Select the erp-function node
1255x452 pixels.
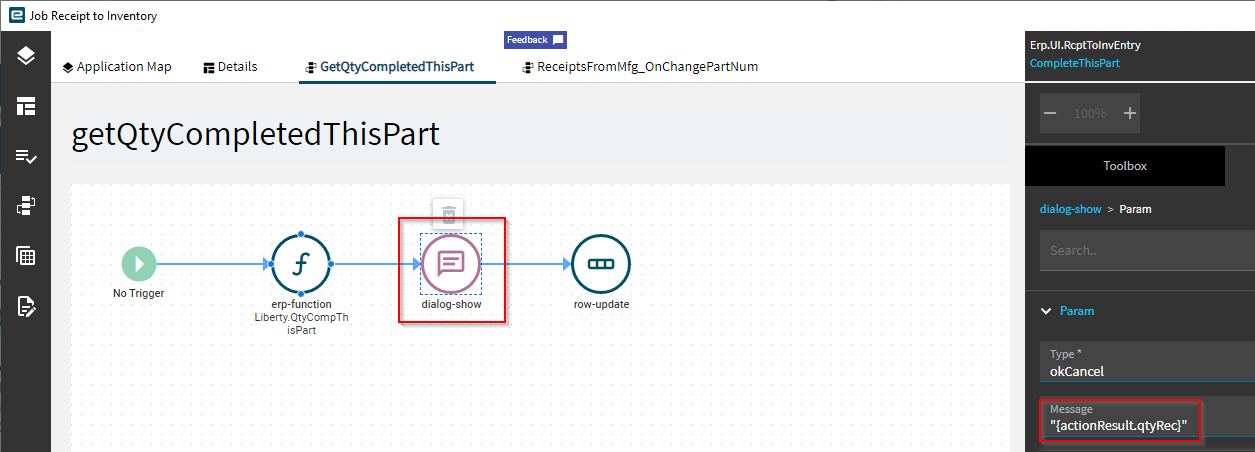click(x=300, y=264)
